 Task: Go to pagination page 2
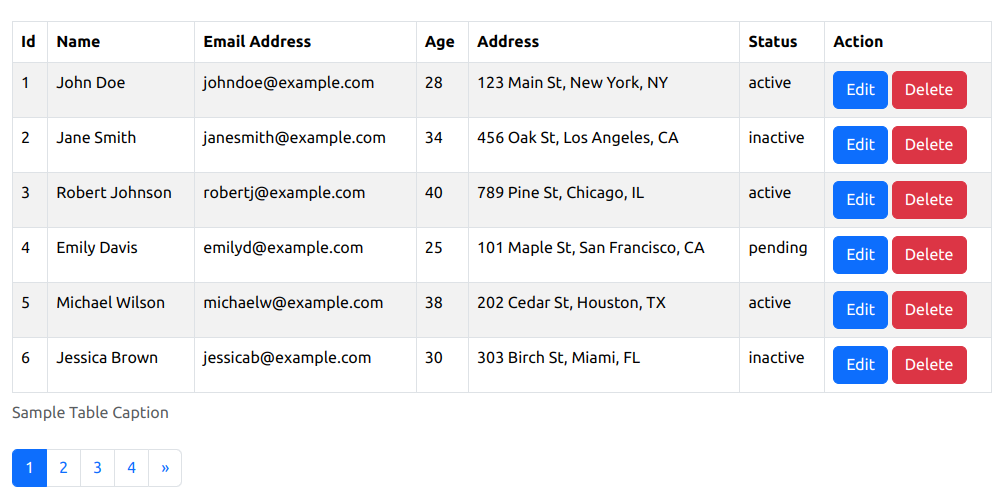point(63,468)
